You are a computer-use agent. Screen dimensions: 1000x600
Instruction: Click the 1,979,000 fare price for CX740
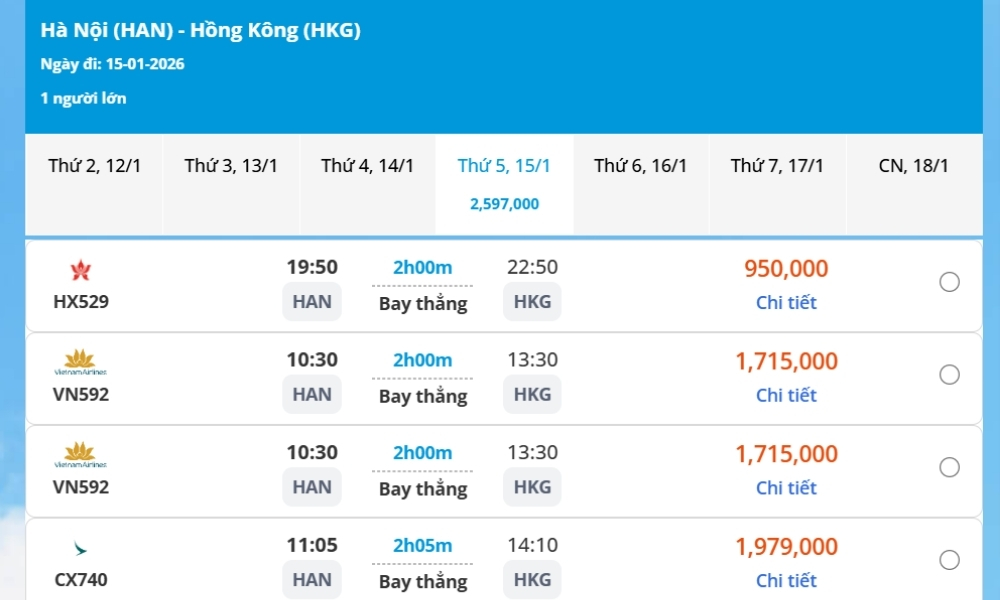point(786,546)
